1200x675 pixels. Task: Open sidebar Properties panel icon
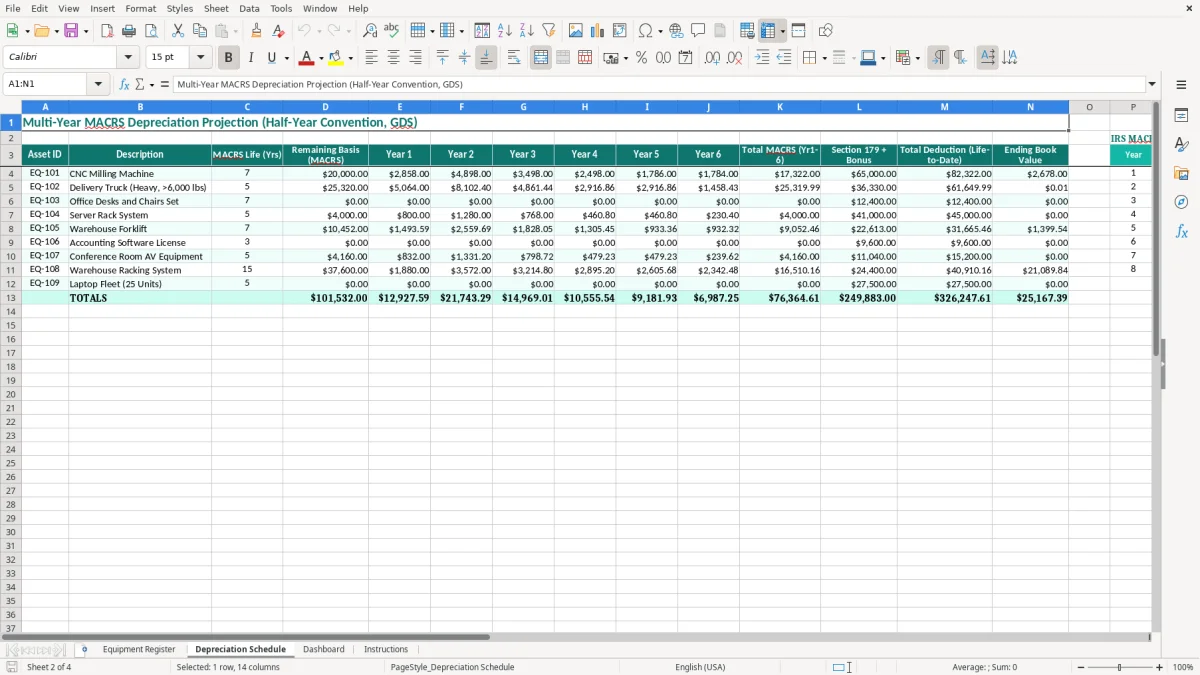point(1181,115)
